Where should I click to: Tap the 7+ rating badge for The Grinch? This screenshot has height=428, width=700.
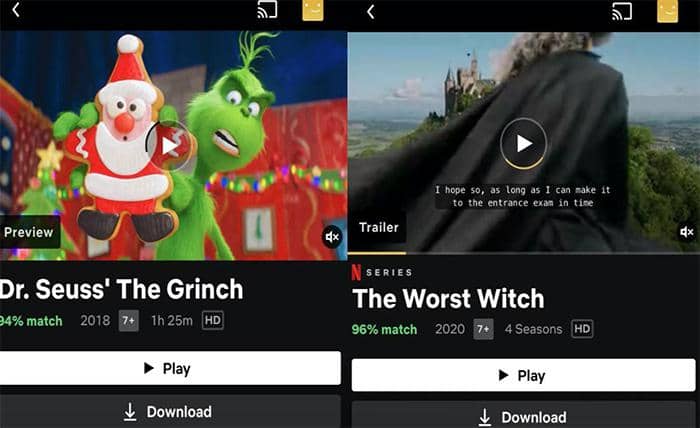coord(129,320)
